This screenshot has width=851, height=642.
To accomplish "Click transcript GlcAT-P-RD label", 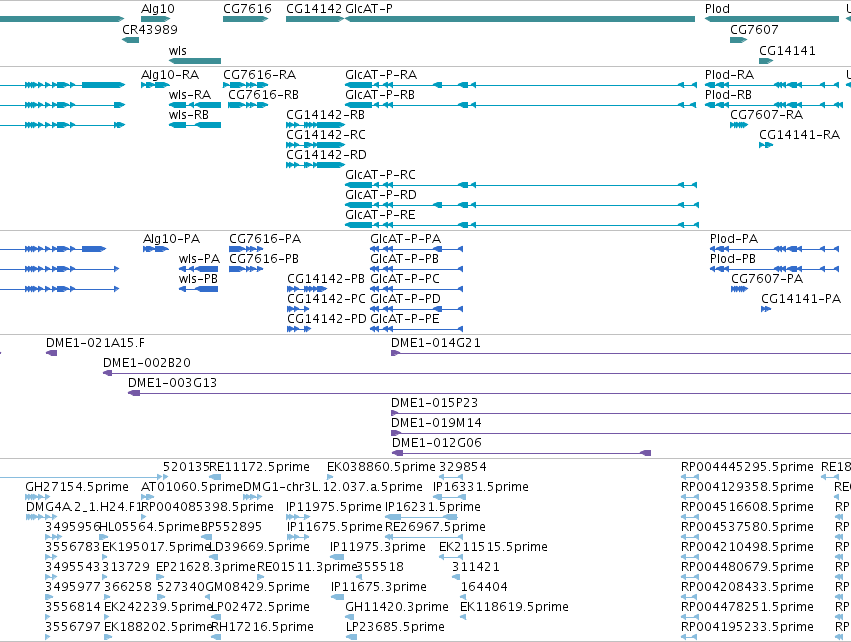I will click(381, 195).
